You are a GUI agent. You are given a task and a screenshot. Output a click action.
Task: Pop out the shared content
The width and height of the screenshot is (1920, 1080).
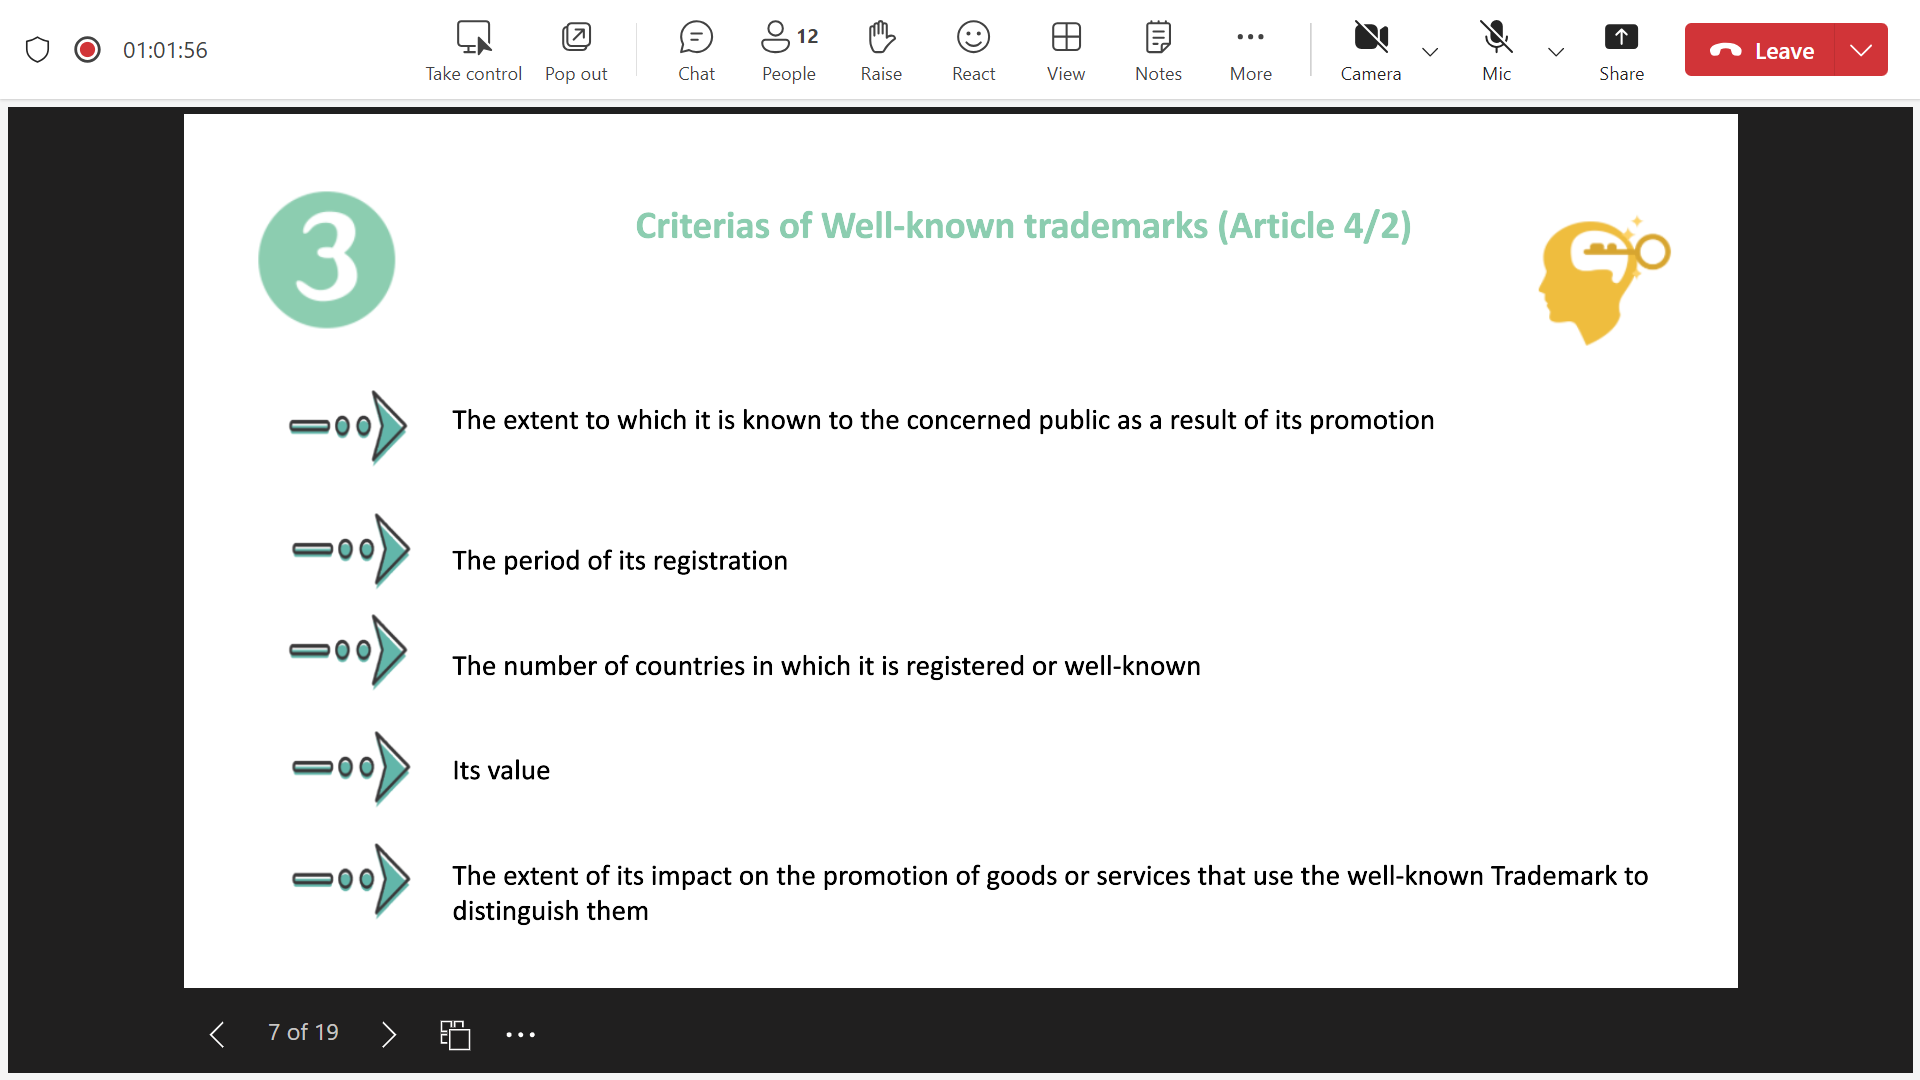click(576, 50)
